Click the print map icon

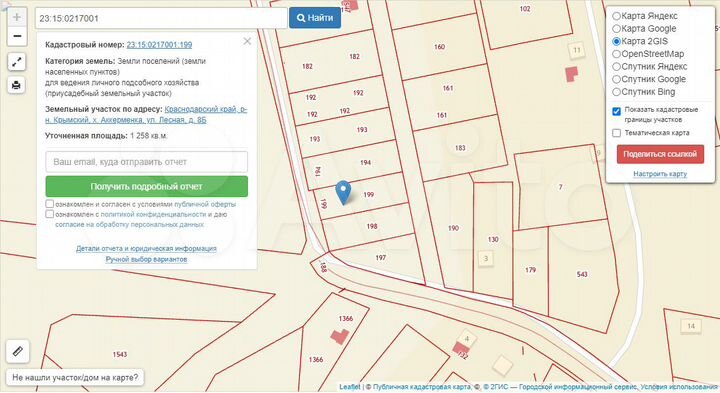click(x=17, y=85)
